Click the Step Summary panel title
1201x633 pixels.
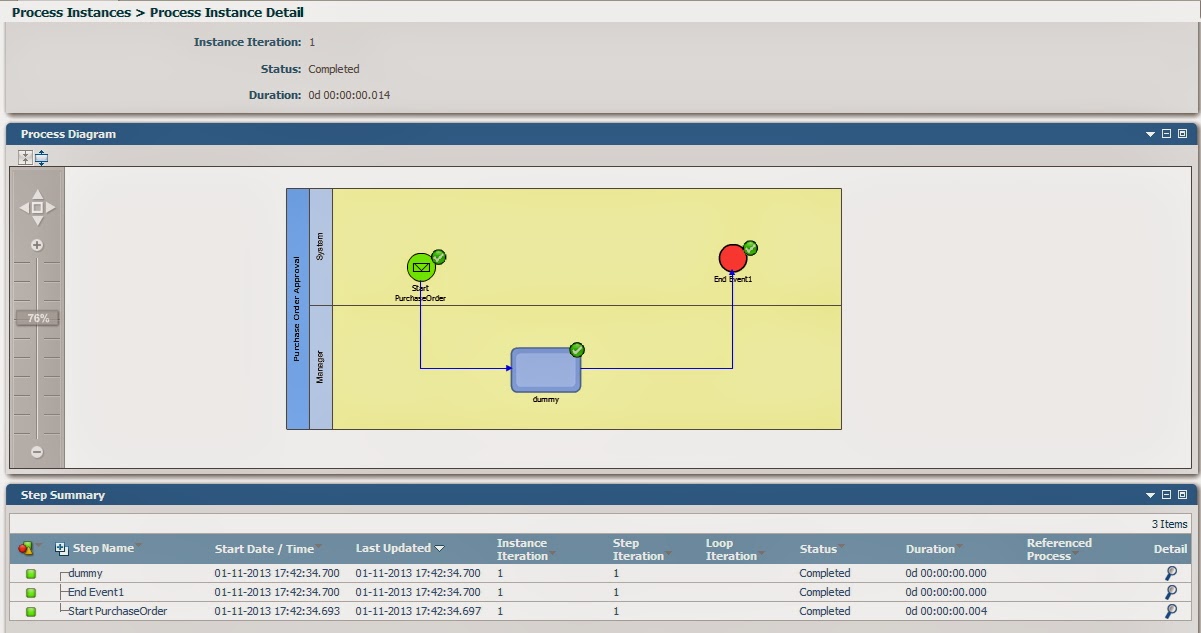[63, 495]
